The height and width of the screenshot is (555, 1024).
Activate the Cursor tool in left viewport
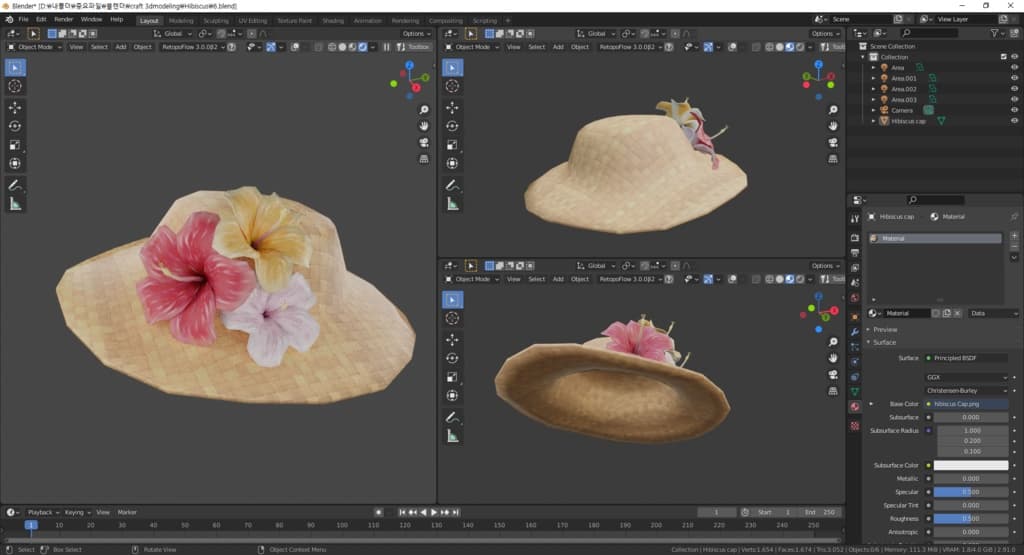[x=15, y=86]
